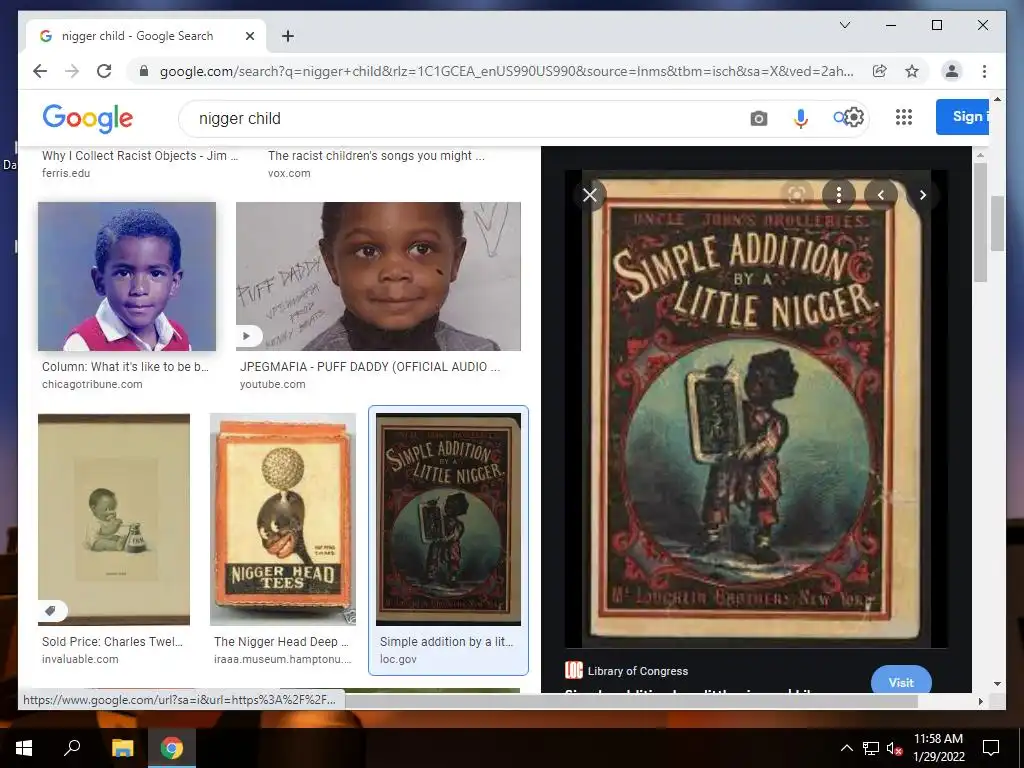The height and width of the screenshot is (768, 1024).
Task: Close the Google Search browser tab
Action: click(x=249, y=36)
